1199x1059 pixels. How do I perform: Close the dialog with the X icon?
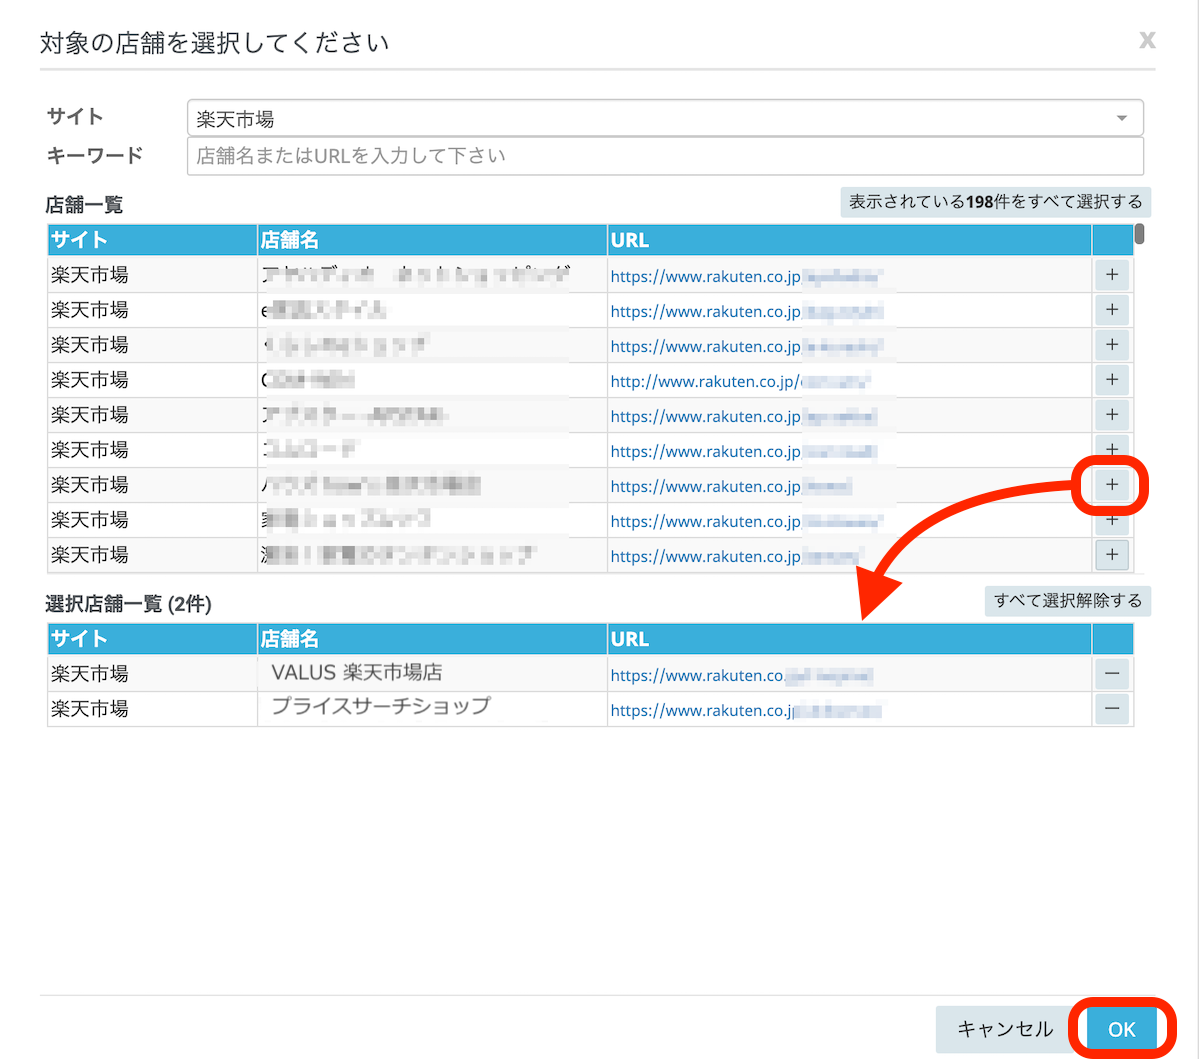1147,40
